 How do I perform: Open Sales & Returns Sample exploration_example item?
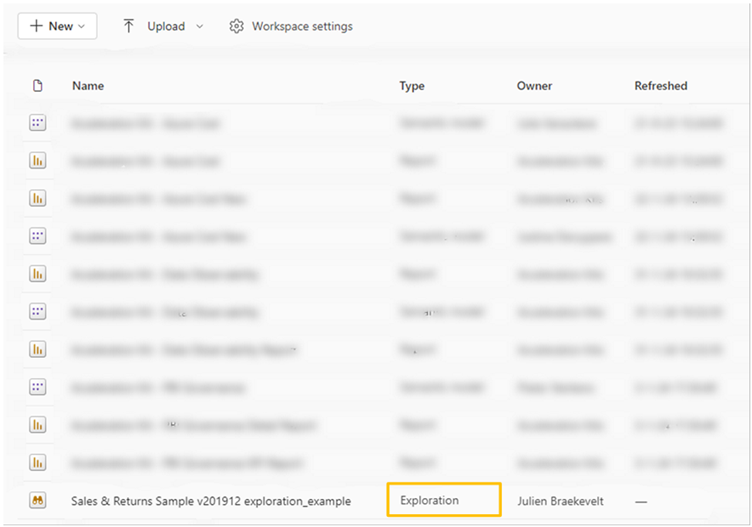click(x=211, y=500)
